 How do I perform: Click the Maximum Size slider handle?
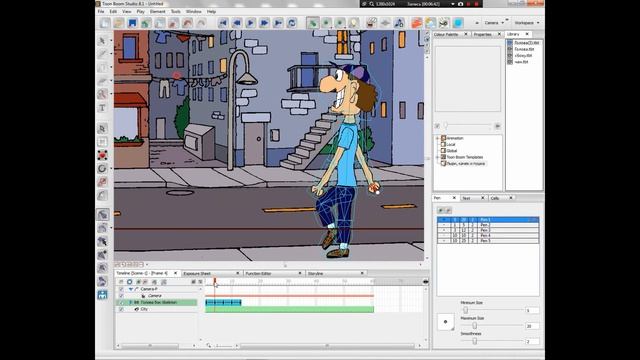tap(474, 326)
